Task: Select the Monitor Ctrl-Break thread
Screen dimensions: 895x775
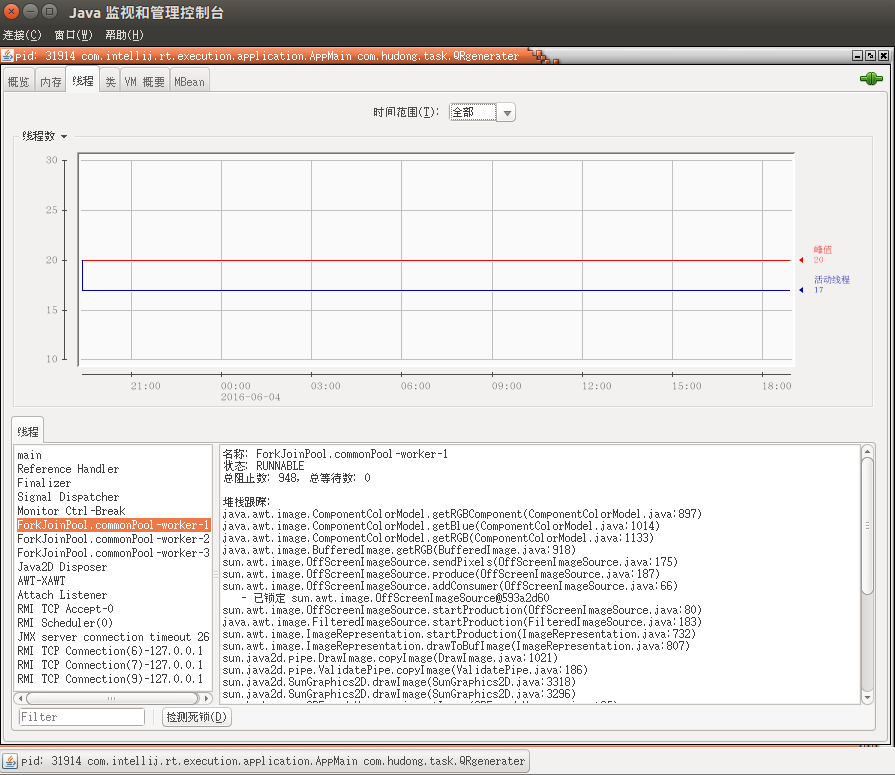Action: [x=113, y=511]
